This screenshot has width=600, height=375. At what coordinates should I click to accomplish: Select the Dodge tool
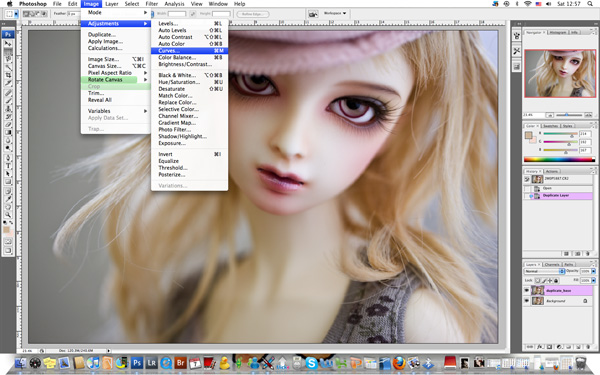pos(8,148)
